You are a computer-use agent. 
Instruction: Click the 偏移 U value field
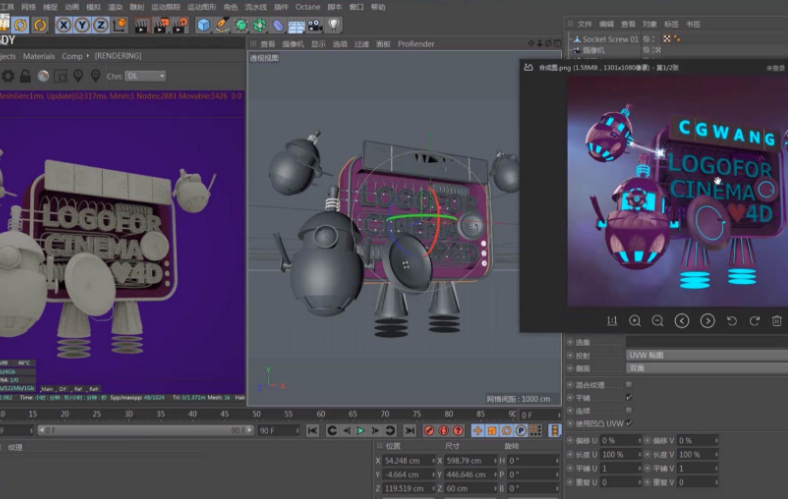[x=620, y=440]
